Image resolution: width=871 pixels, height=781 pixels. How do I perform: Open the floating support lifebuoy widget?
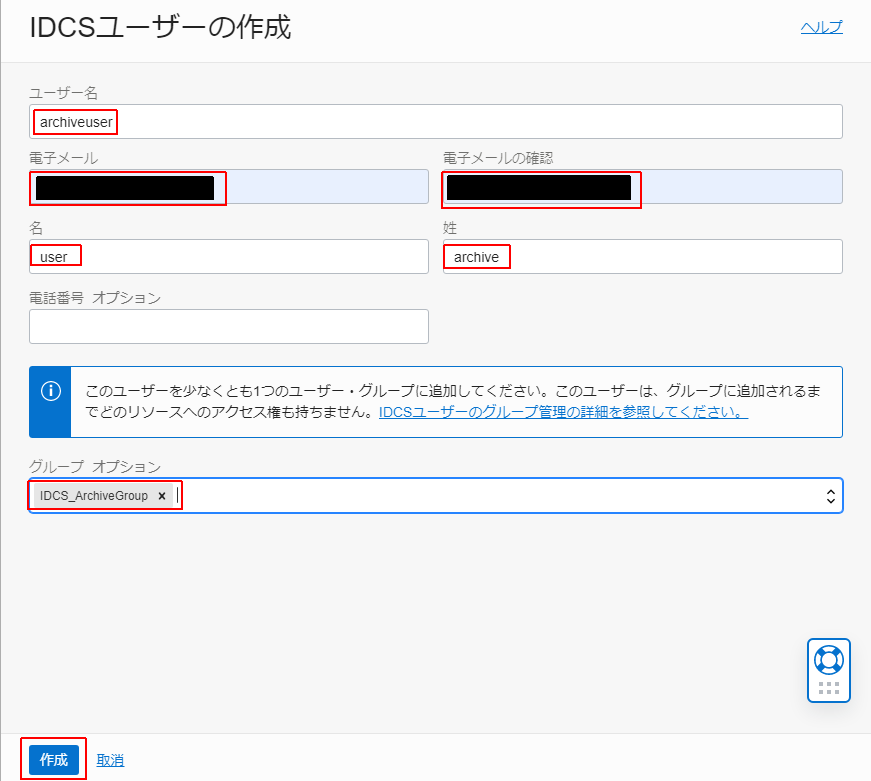click(x=828, y=660)
